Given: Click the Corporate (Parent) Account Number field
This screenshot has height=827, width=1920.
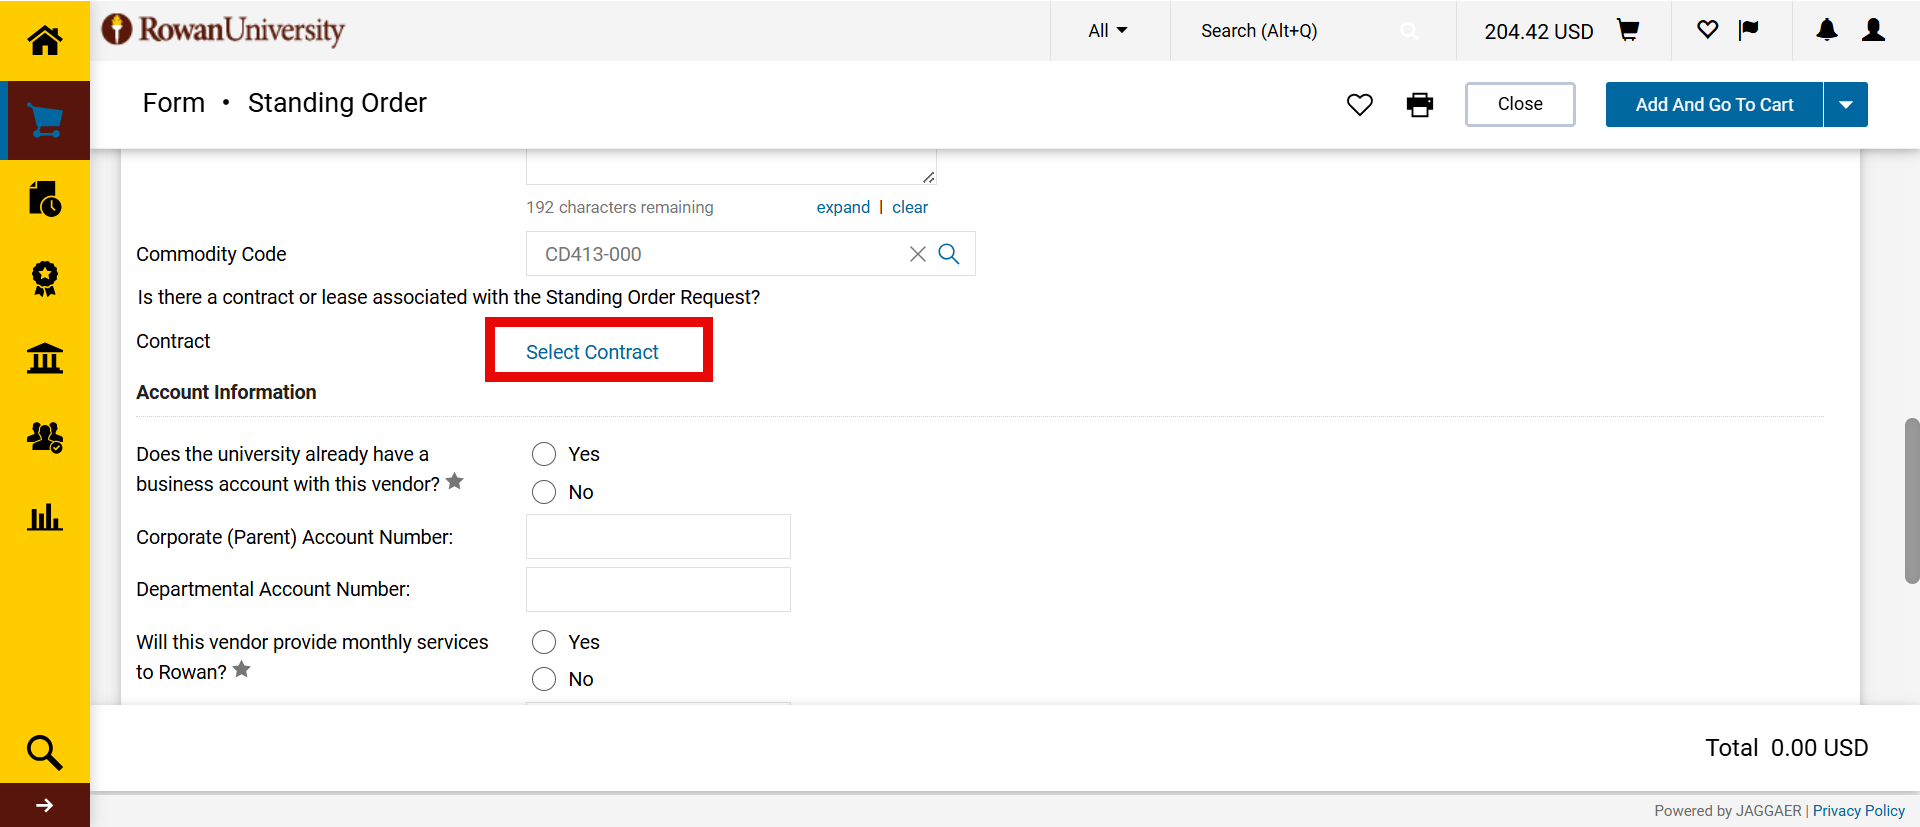Looking at the screenshot, I should click(x=658, y=537).
